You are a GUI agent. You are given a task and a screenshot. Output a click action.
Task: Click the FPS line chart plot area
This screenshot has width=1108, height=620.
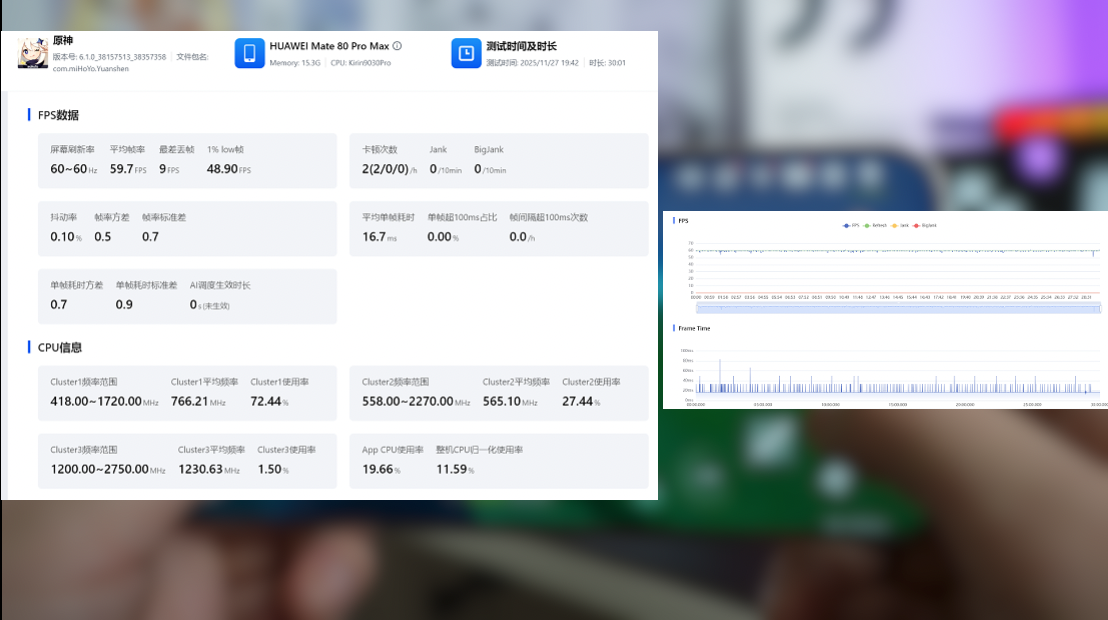click(897, 267)
